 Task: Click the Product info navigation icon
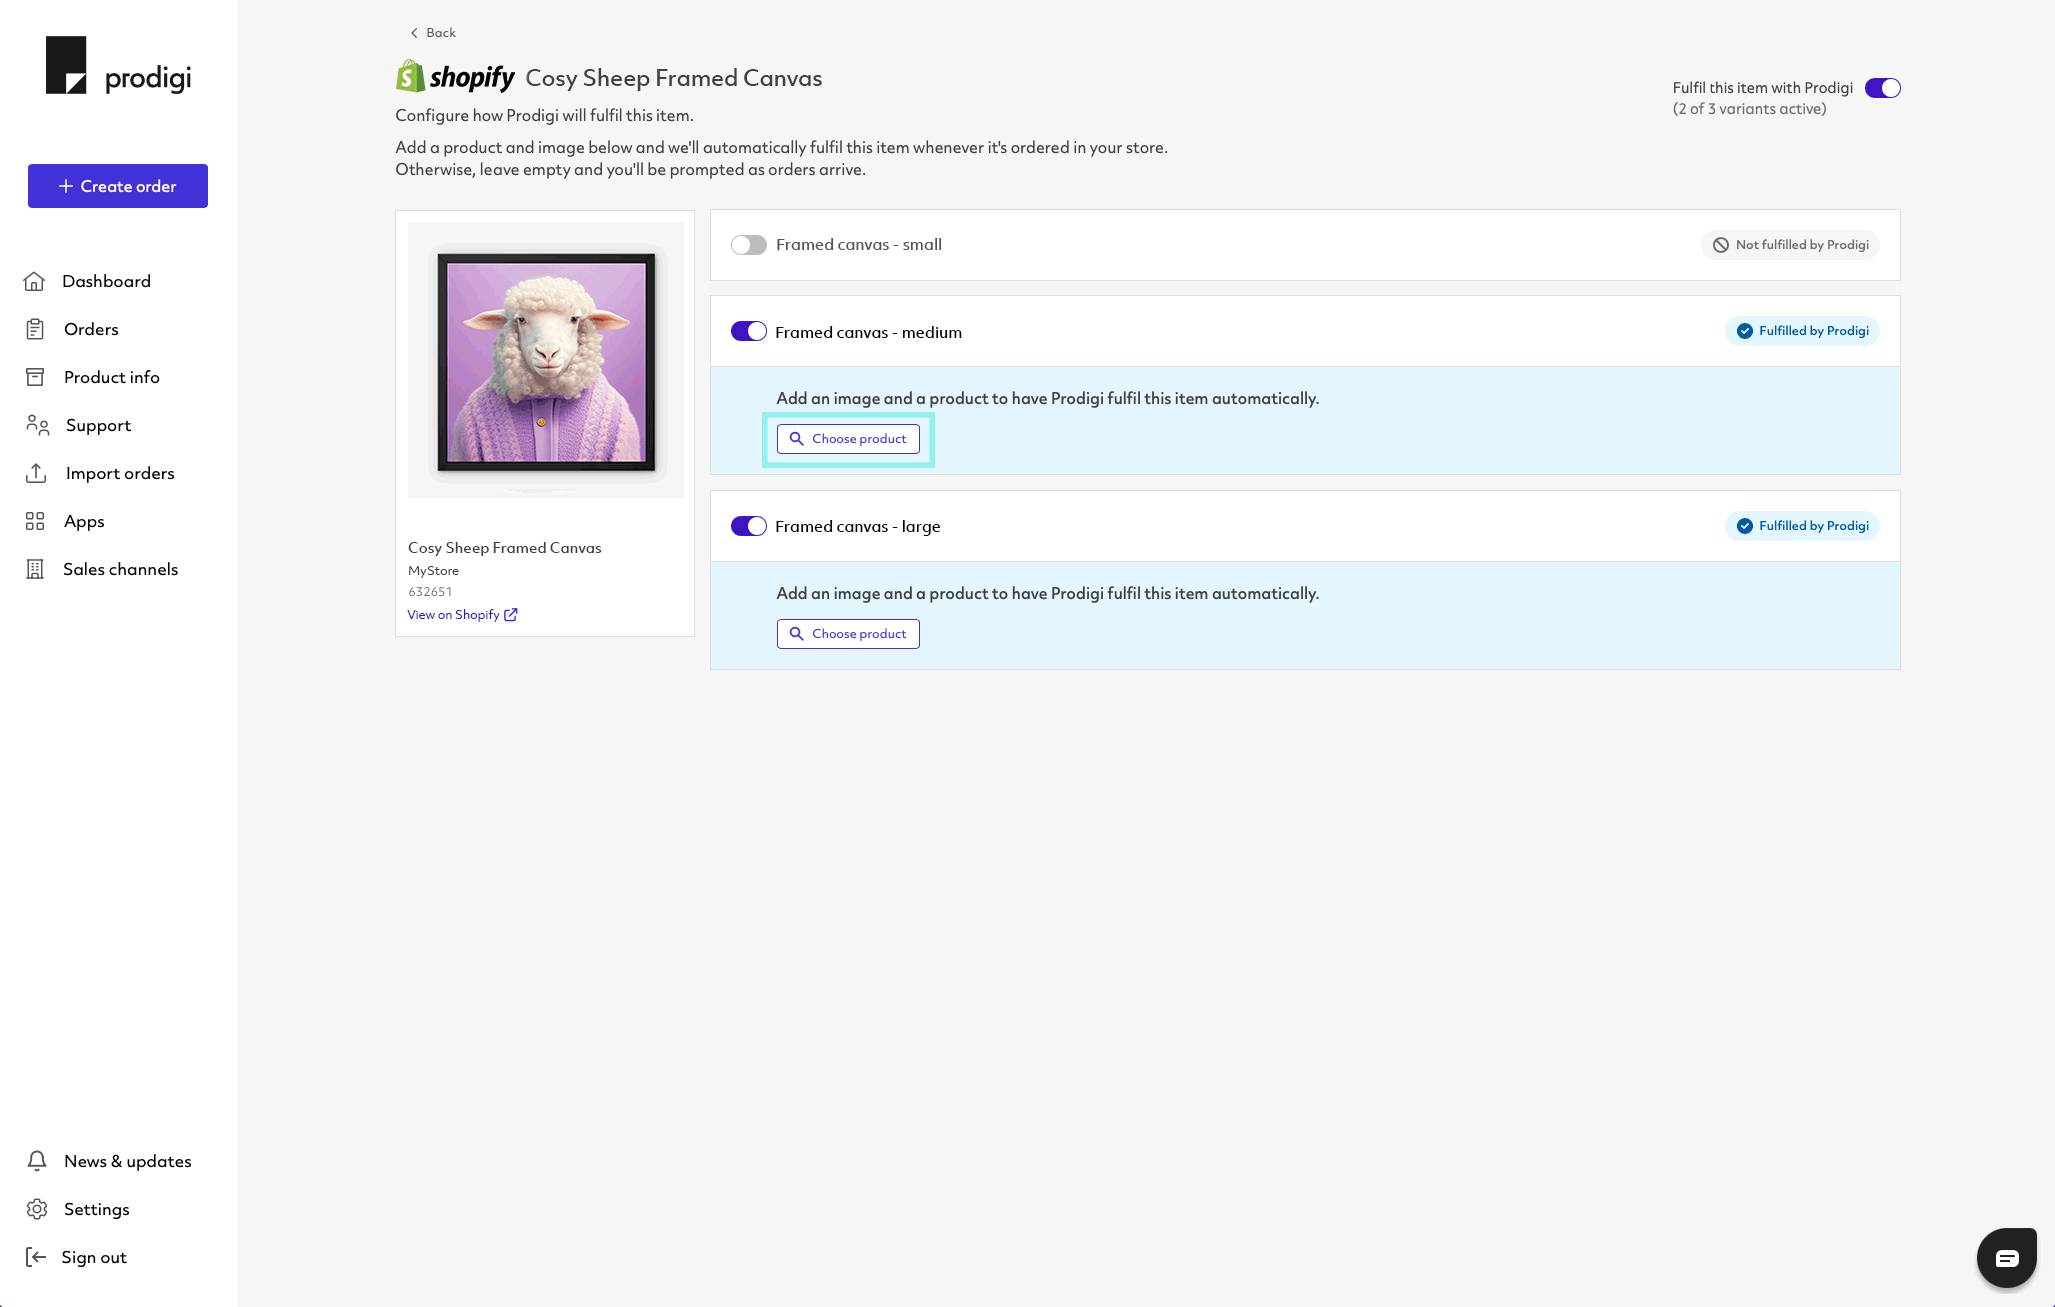tap(36, 376)
